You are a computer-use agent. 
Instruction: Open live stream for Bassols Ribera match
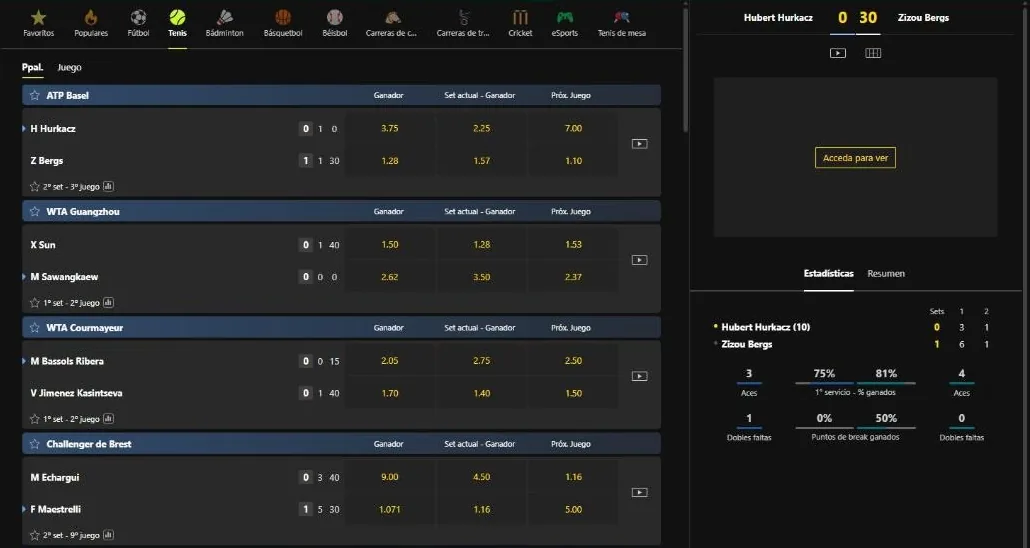639,377
